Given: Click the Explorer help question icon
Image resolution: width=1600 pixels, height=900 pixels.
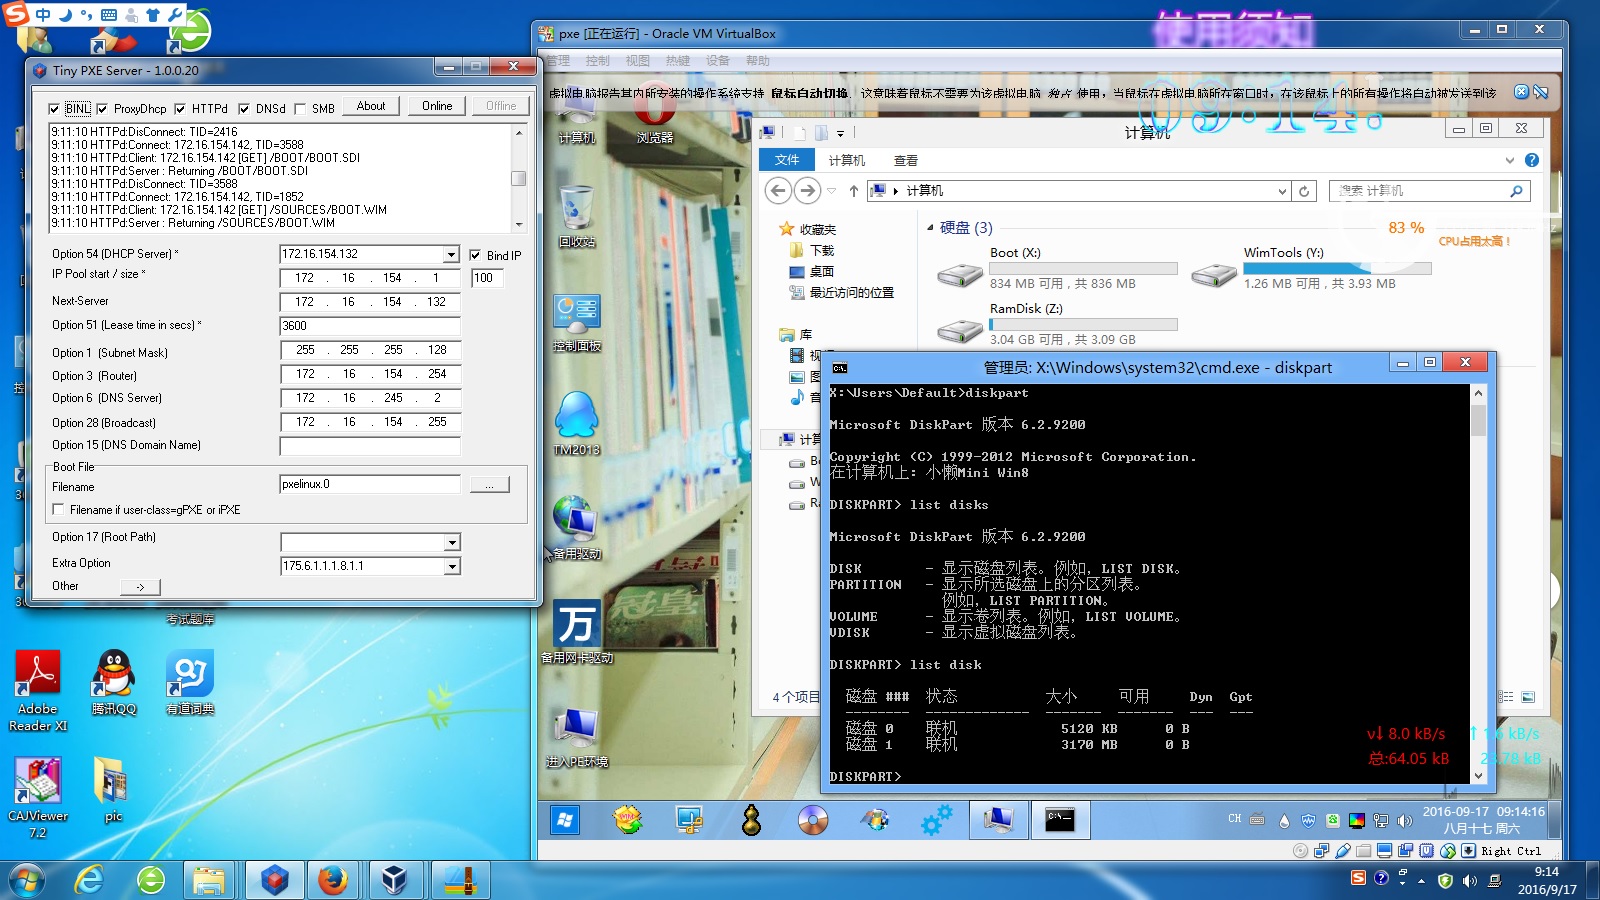Looking at the screenshot, I should [1531, 160].
